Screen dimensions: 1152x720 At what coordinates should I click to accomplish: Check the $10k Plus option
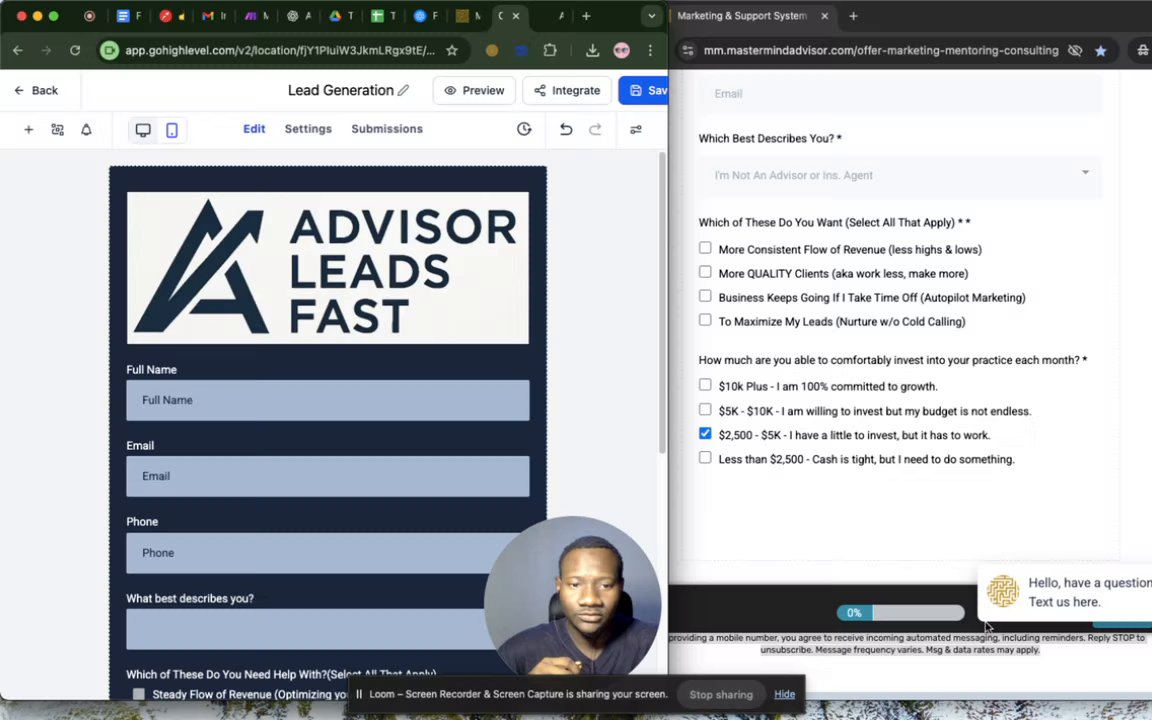pyautogui.click(x=705, y=385)
